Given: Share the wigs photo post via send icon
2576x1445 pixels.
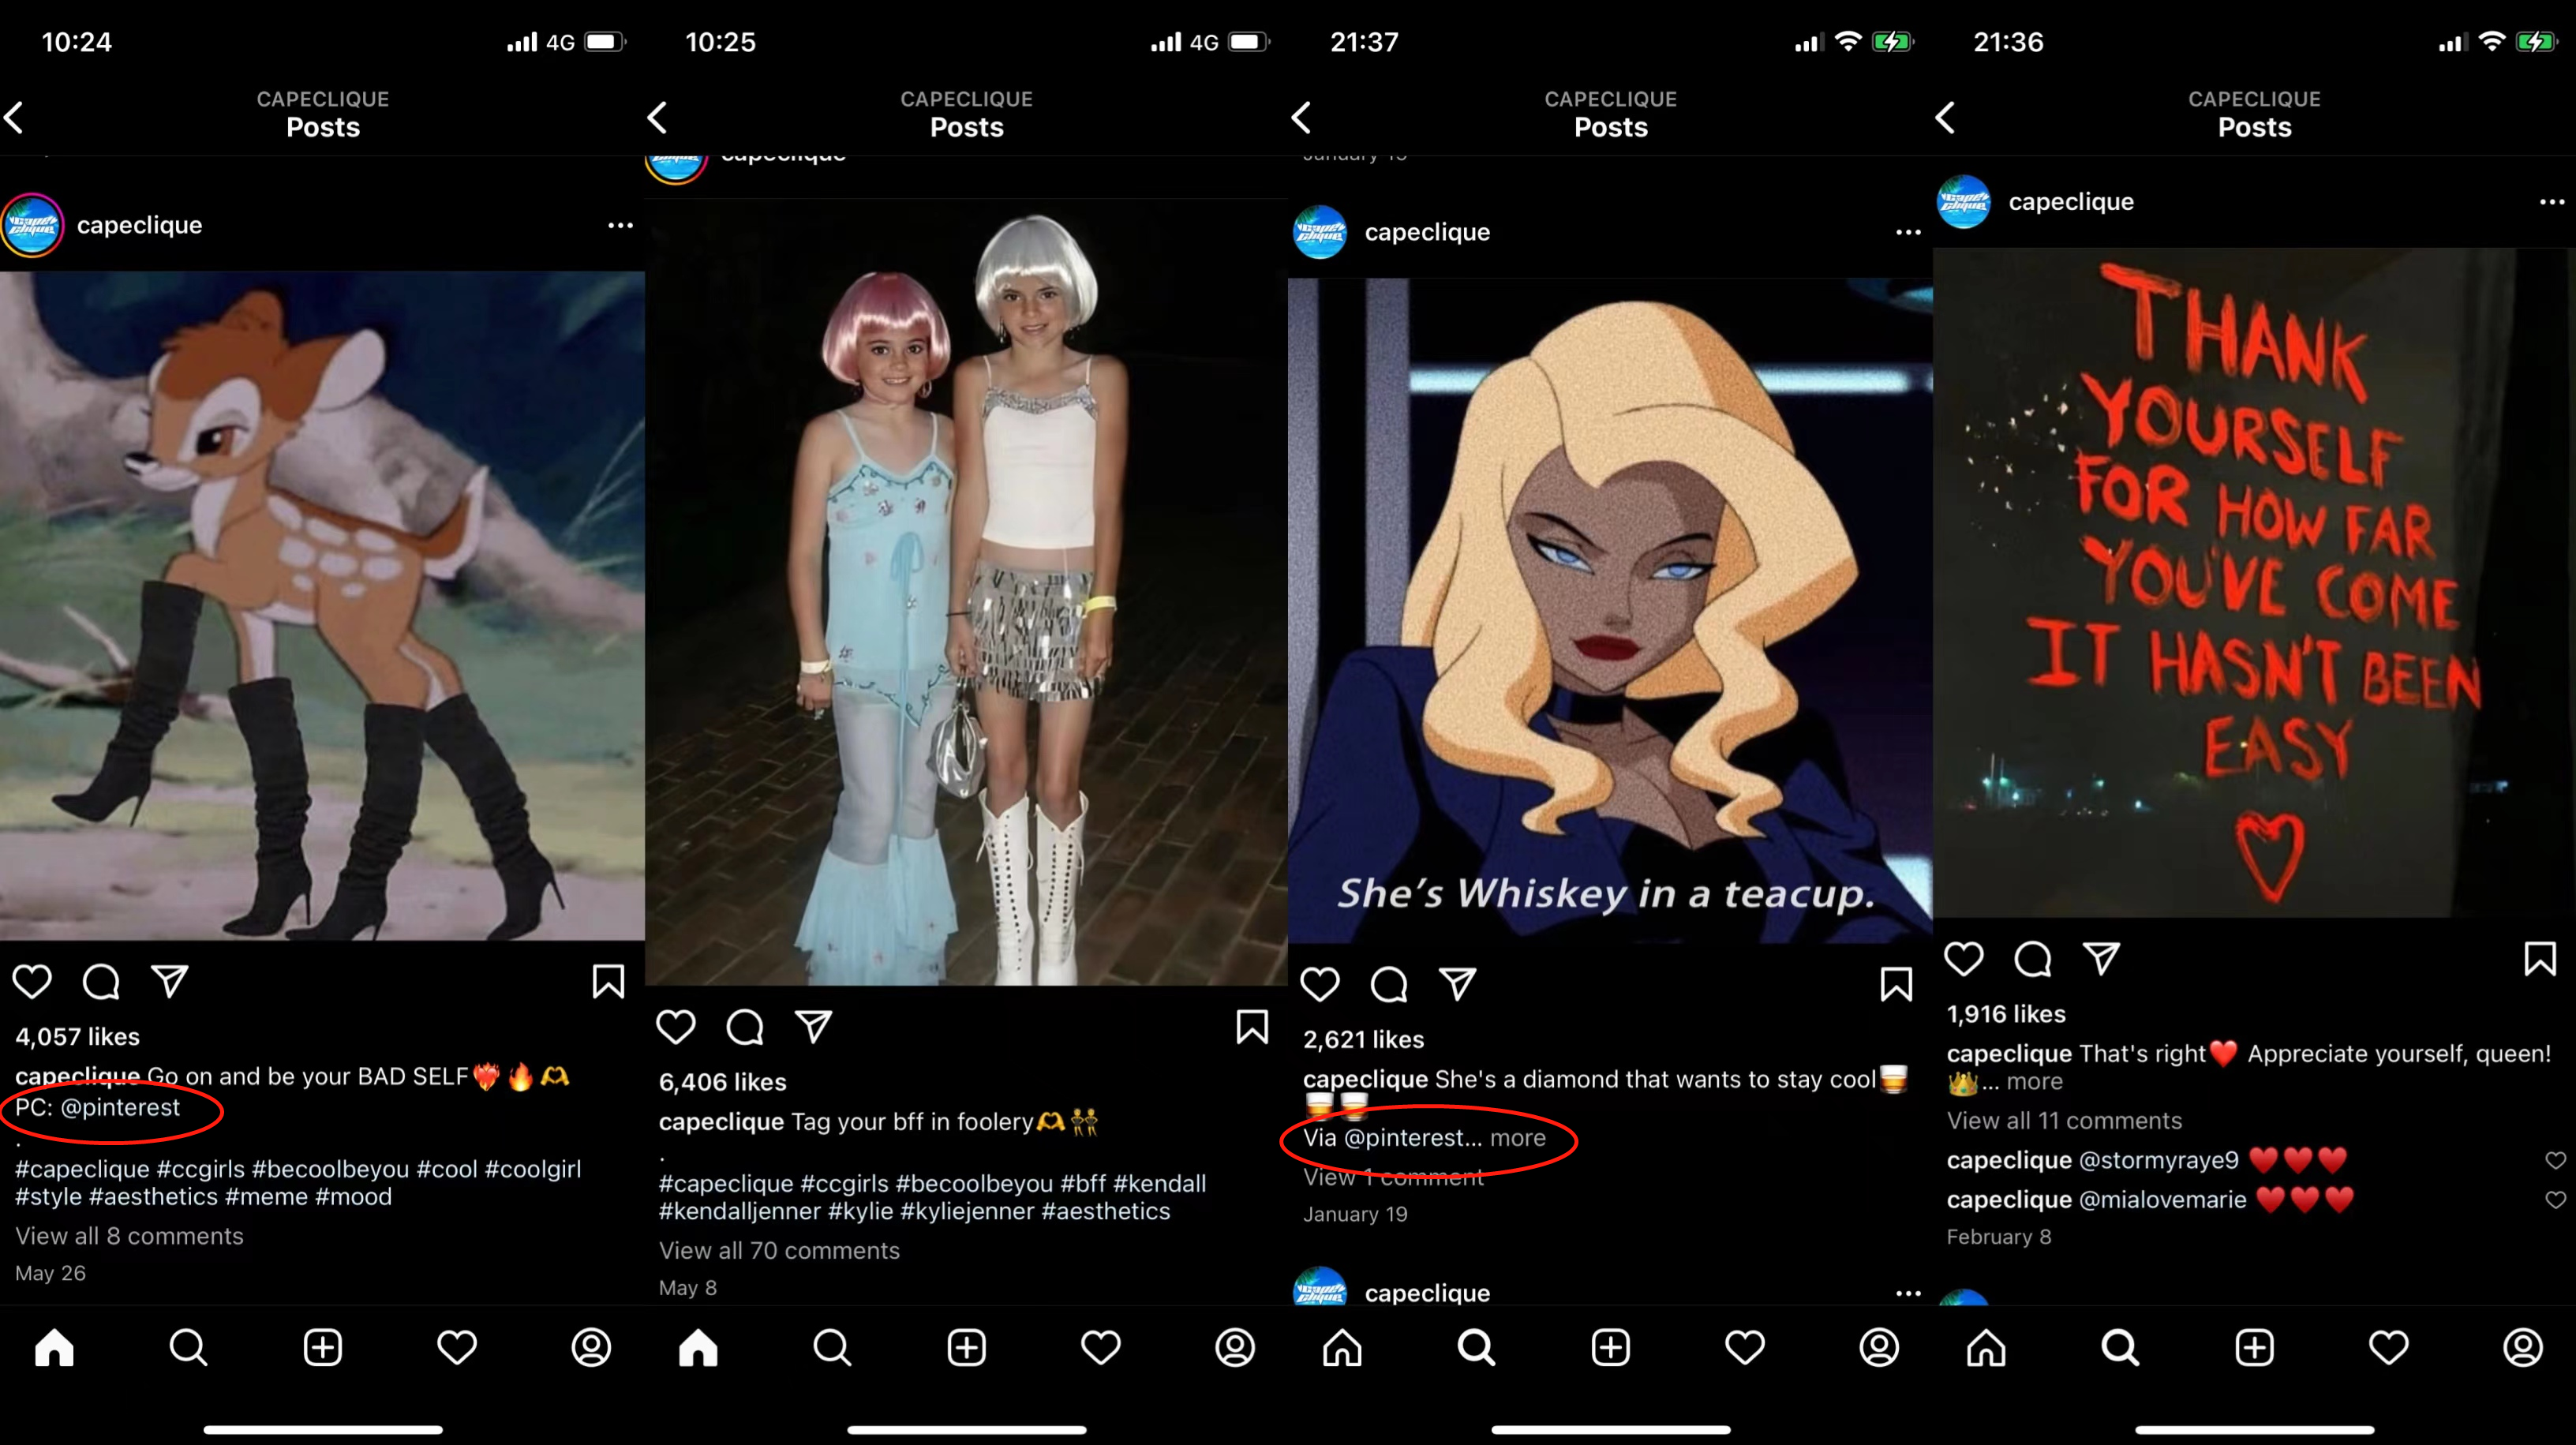Looking at the screenshot, I should click(x=813, y=1026).
